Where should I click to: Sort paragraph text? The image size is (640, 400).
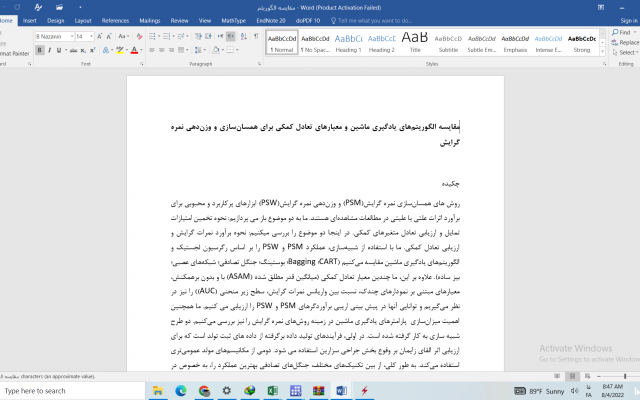point(244,36)
